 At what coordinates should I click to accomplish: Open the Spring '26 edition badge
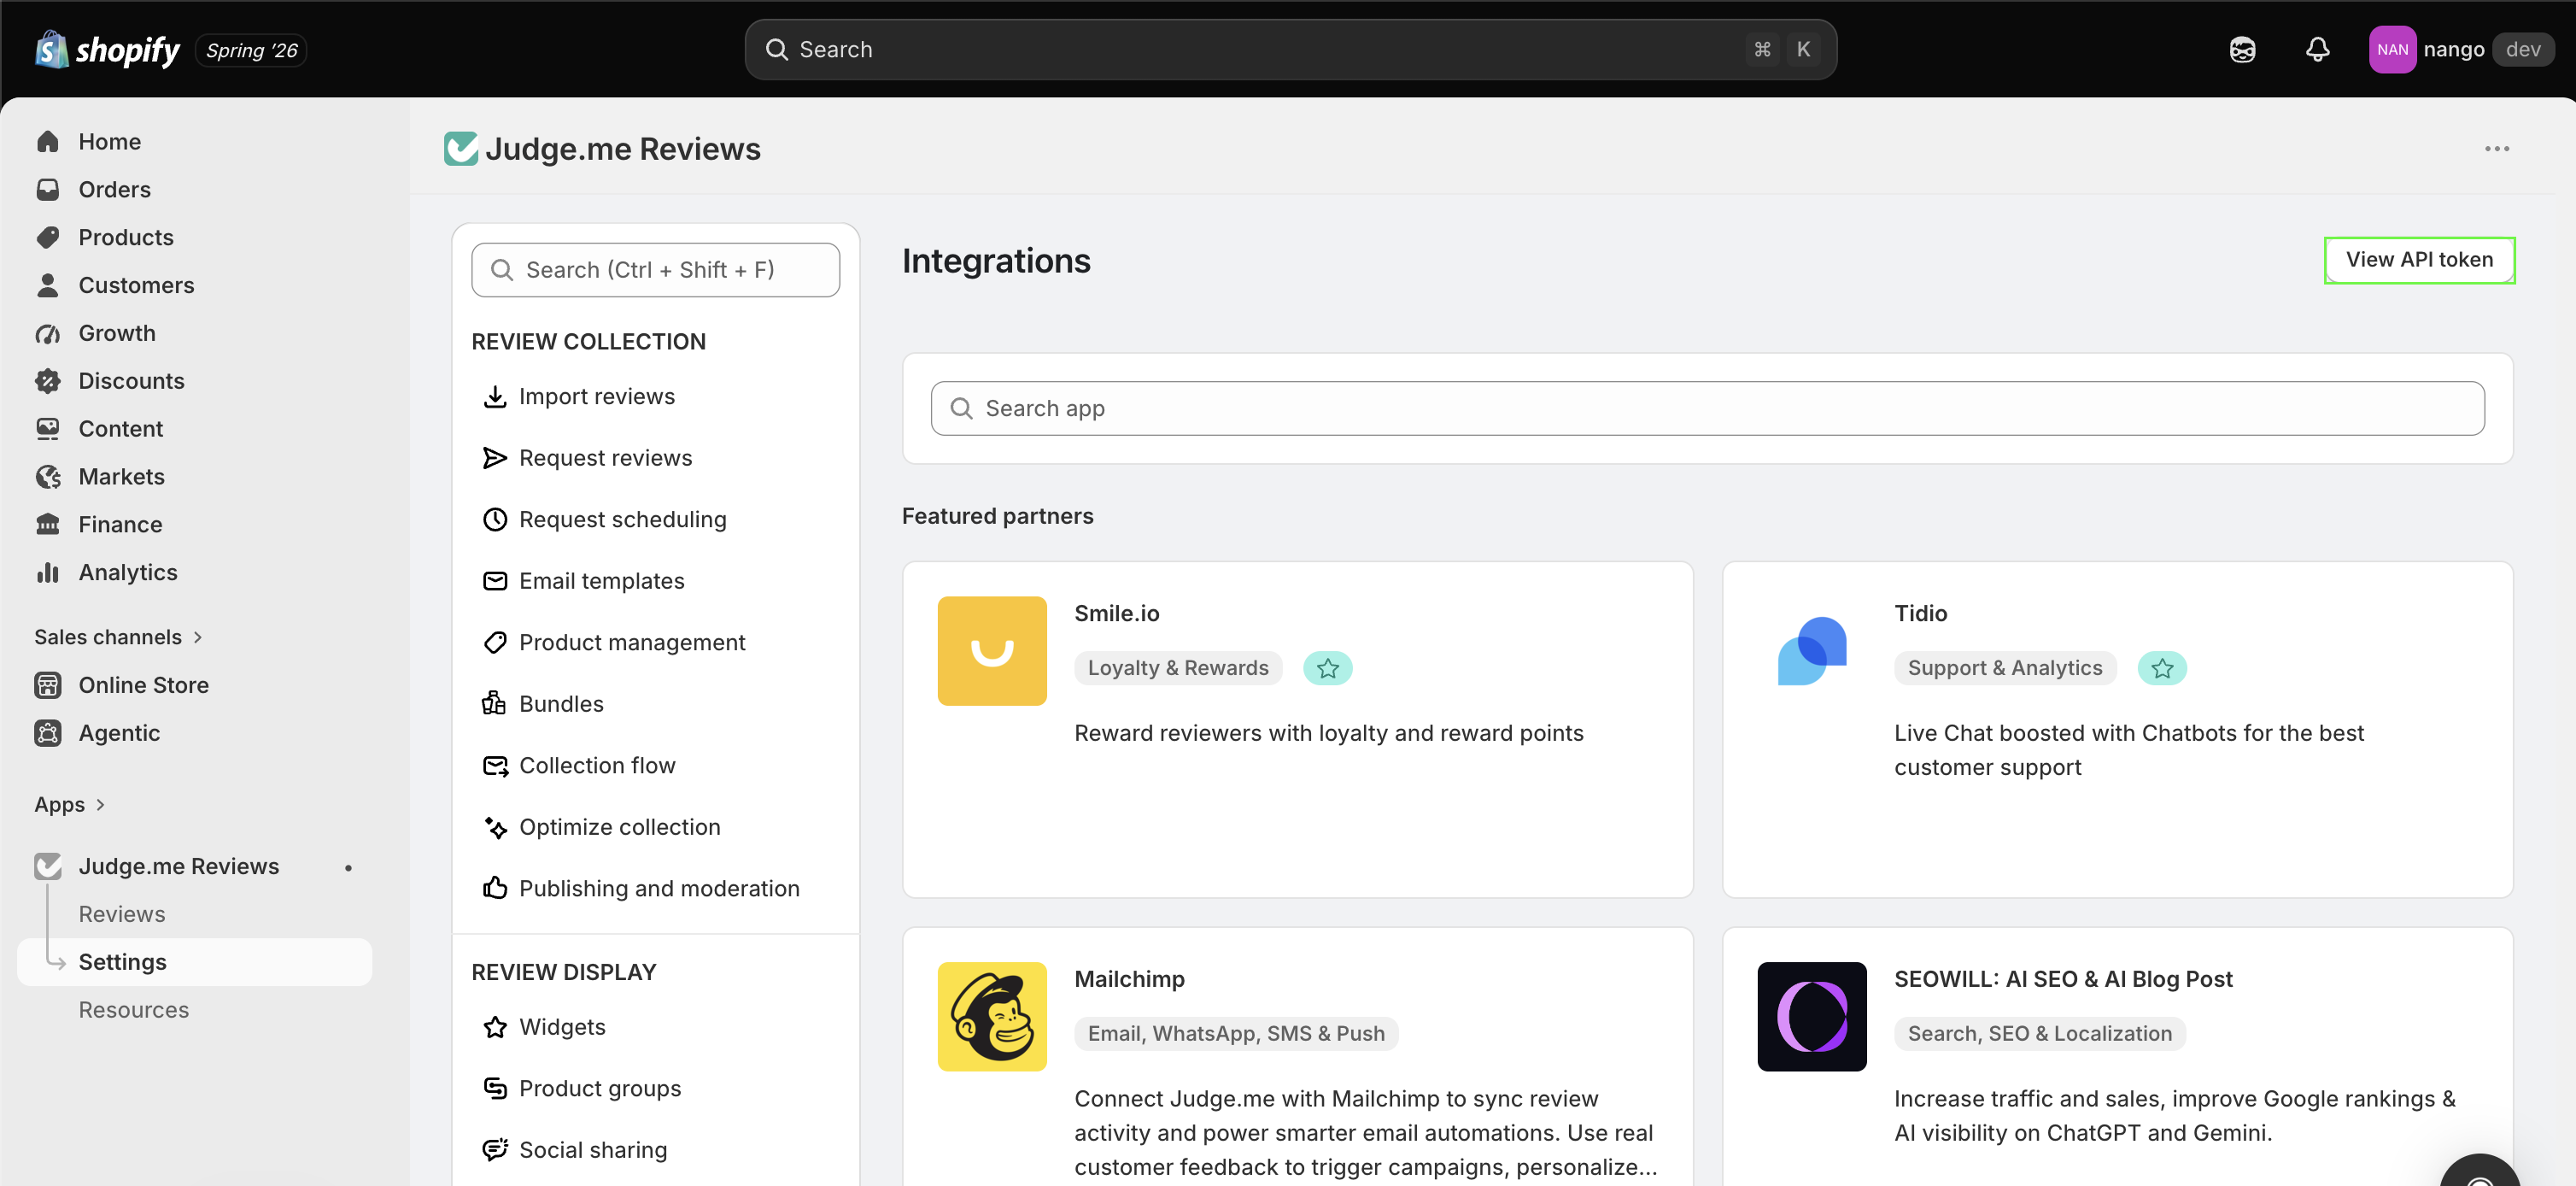pyautogui.click(x=251, y=50)
